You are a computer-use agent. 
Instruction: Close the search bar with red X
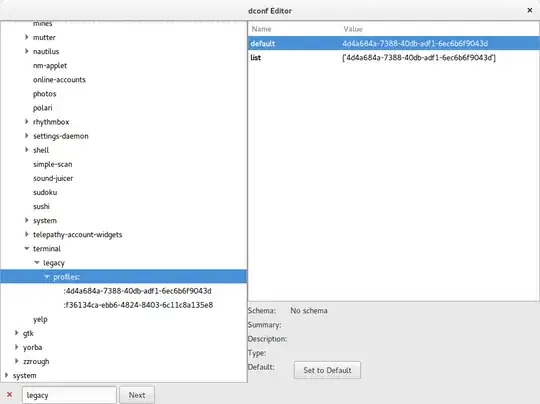pos(10,395)
